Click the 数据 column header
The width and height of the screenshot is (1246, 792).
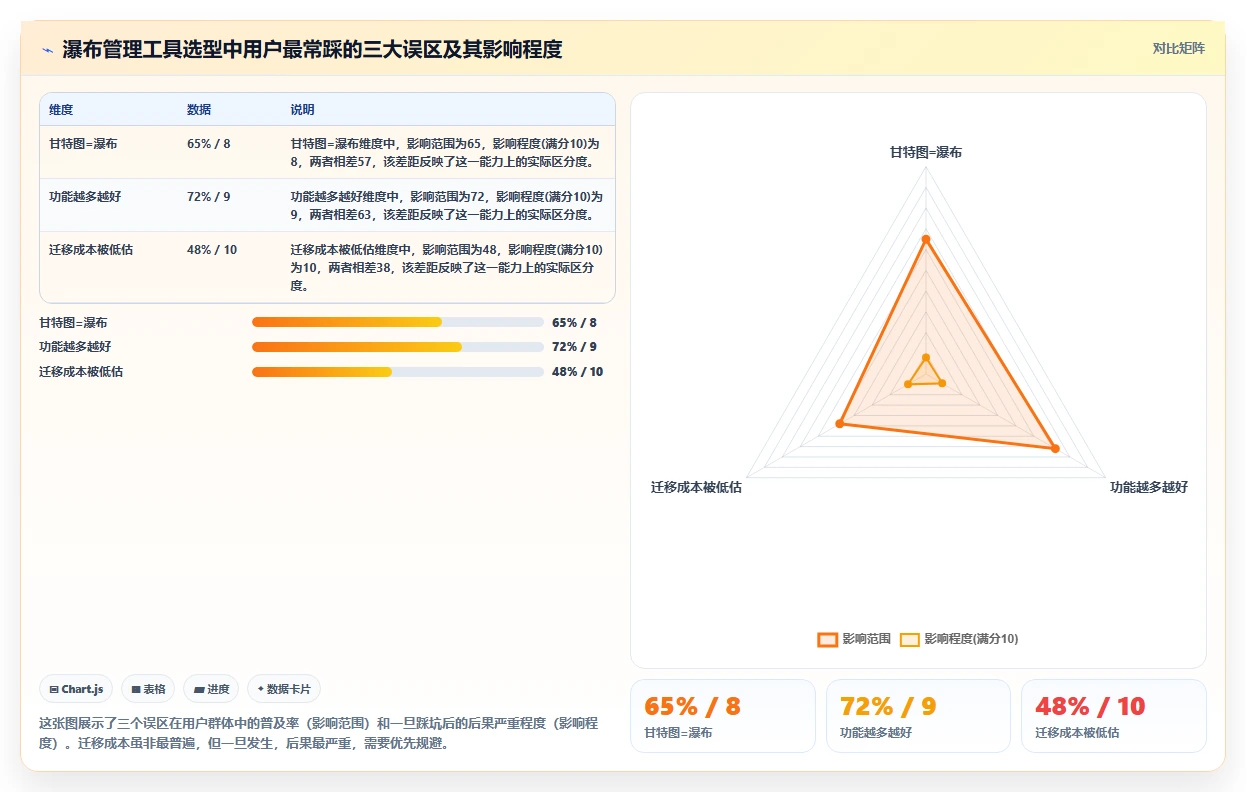[x=199, y=110]
